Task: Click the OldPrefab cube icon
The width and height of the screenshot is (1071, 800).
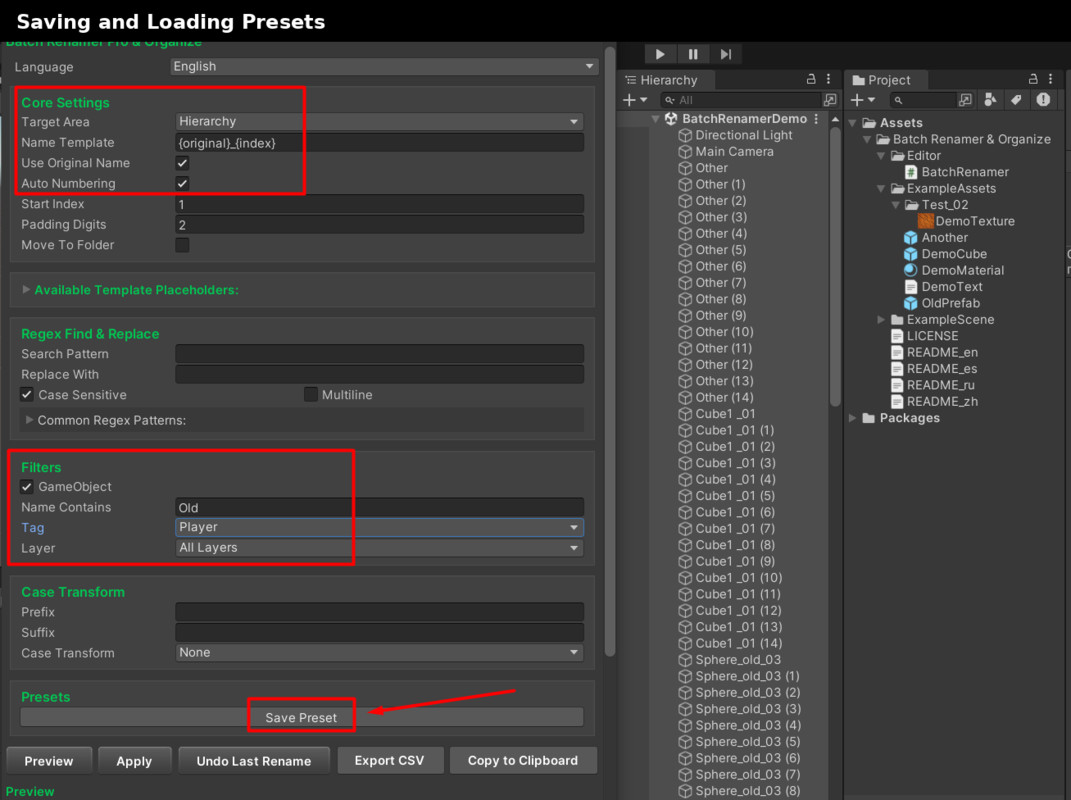Action: point(910,303)
